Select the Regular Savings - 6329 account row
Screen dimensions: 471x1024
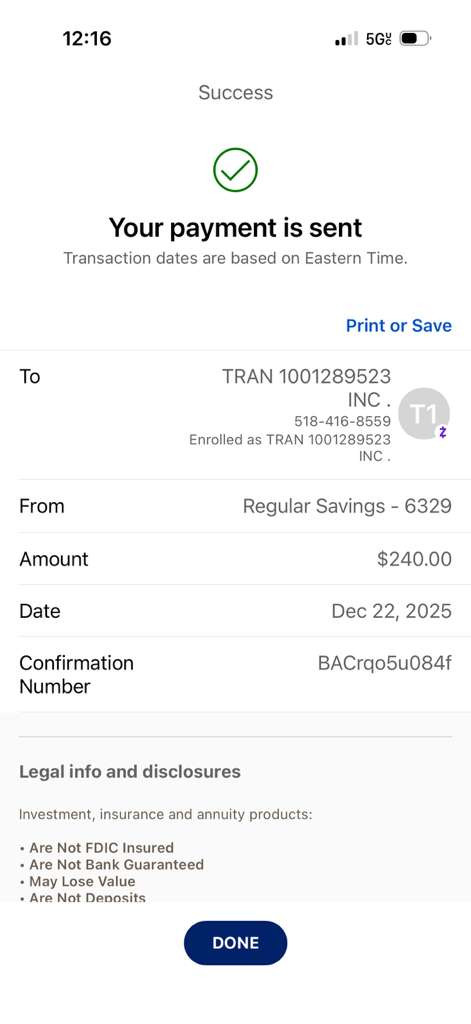tap(235, 506)
